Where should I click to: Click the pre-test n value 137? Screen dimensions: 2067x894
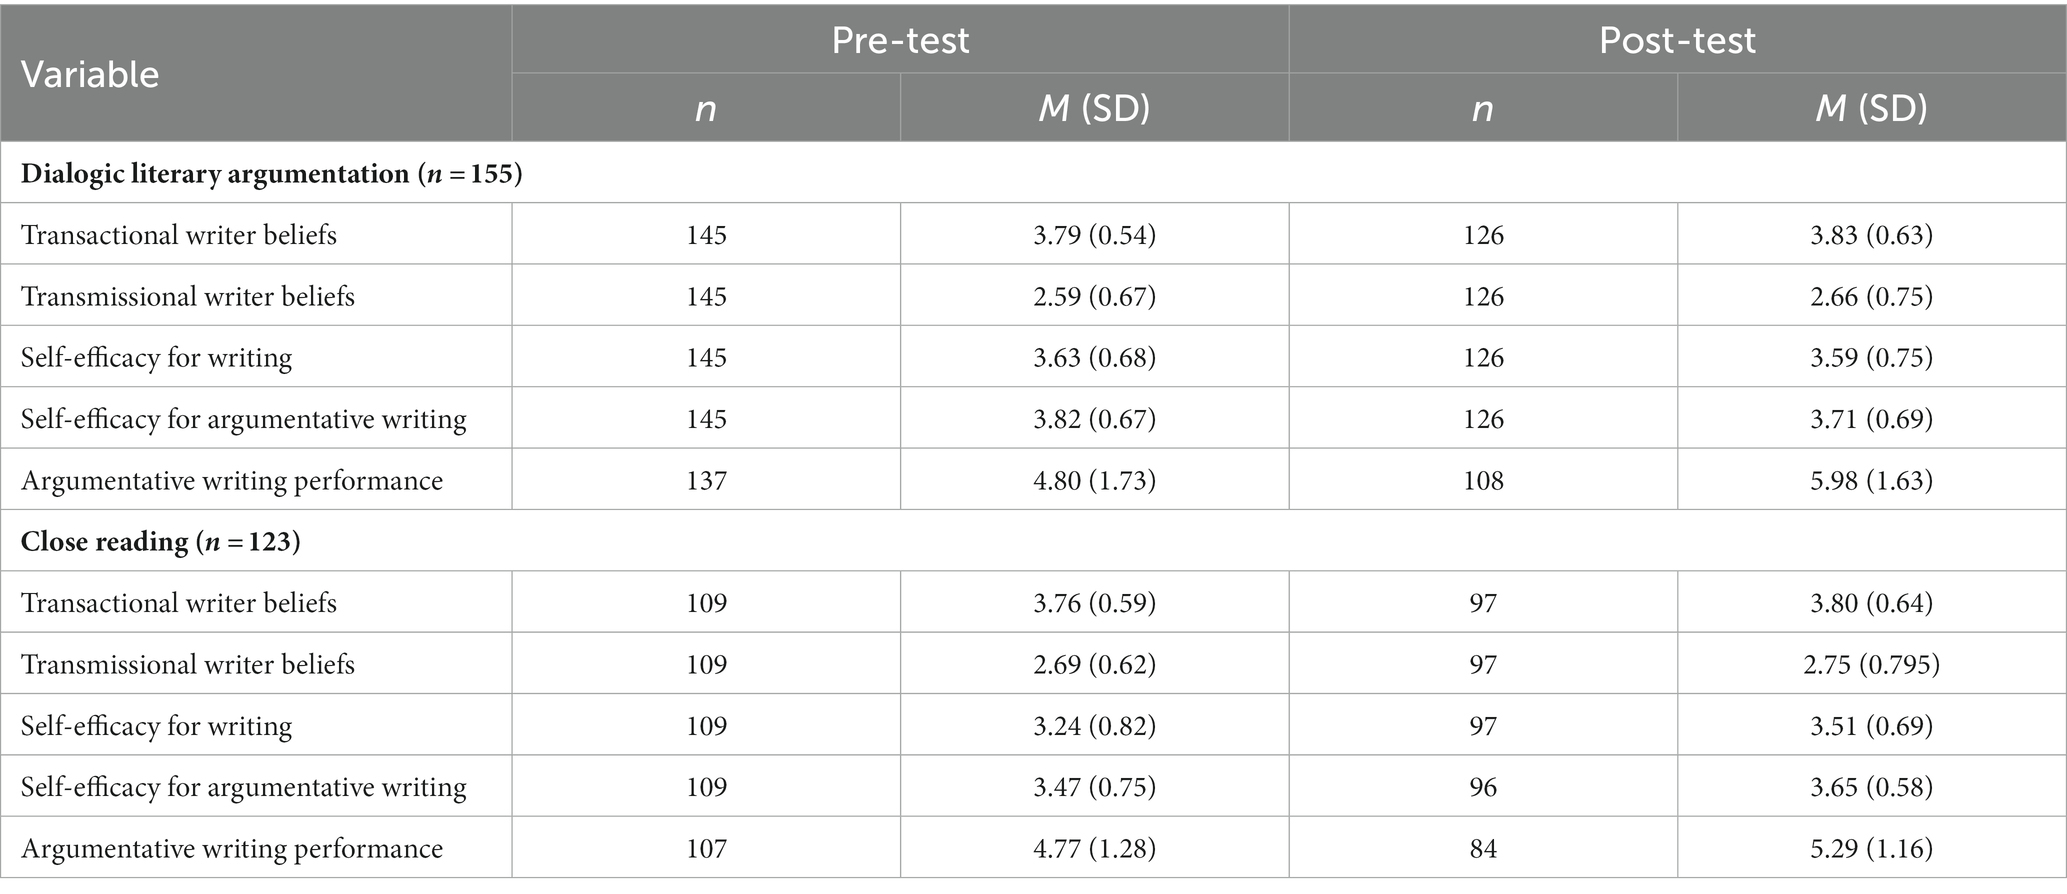tap(706, 480)
